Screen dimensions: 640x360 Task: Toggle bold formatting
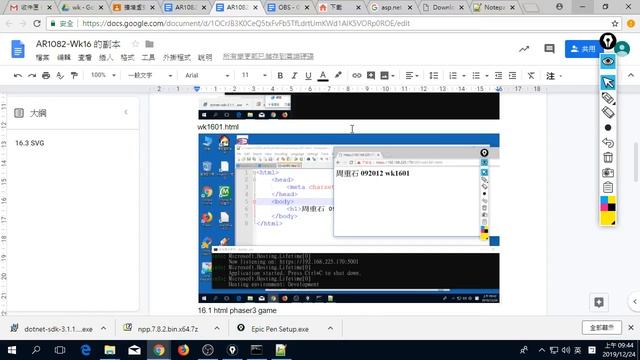pyautogui.click(x=280, y=76)
